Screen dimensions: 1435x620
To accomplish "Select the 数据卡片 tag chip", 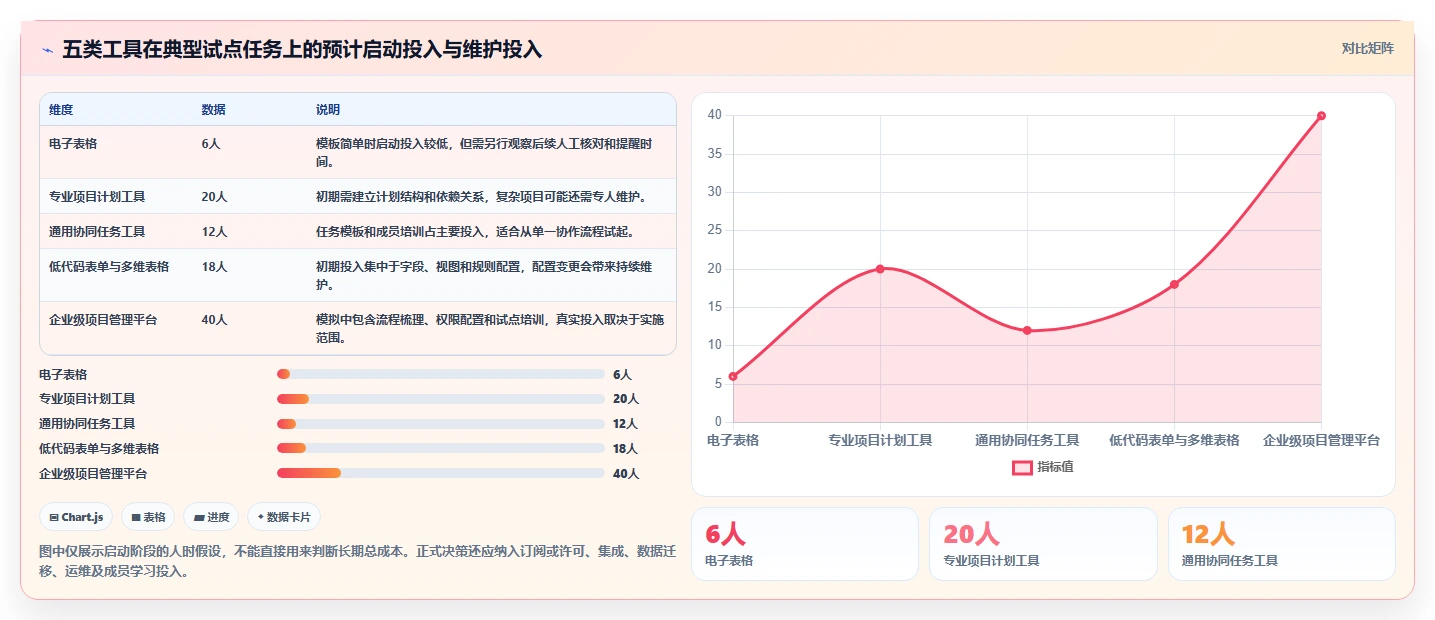I will click(x=284, y=517).
